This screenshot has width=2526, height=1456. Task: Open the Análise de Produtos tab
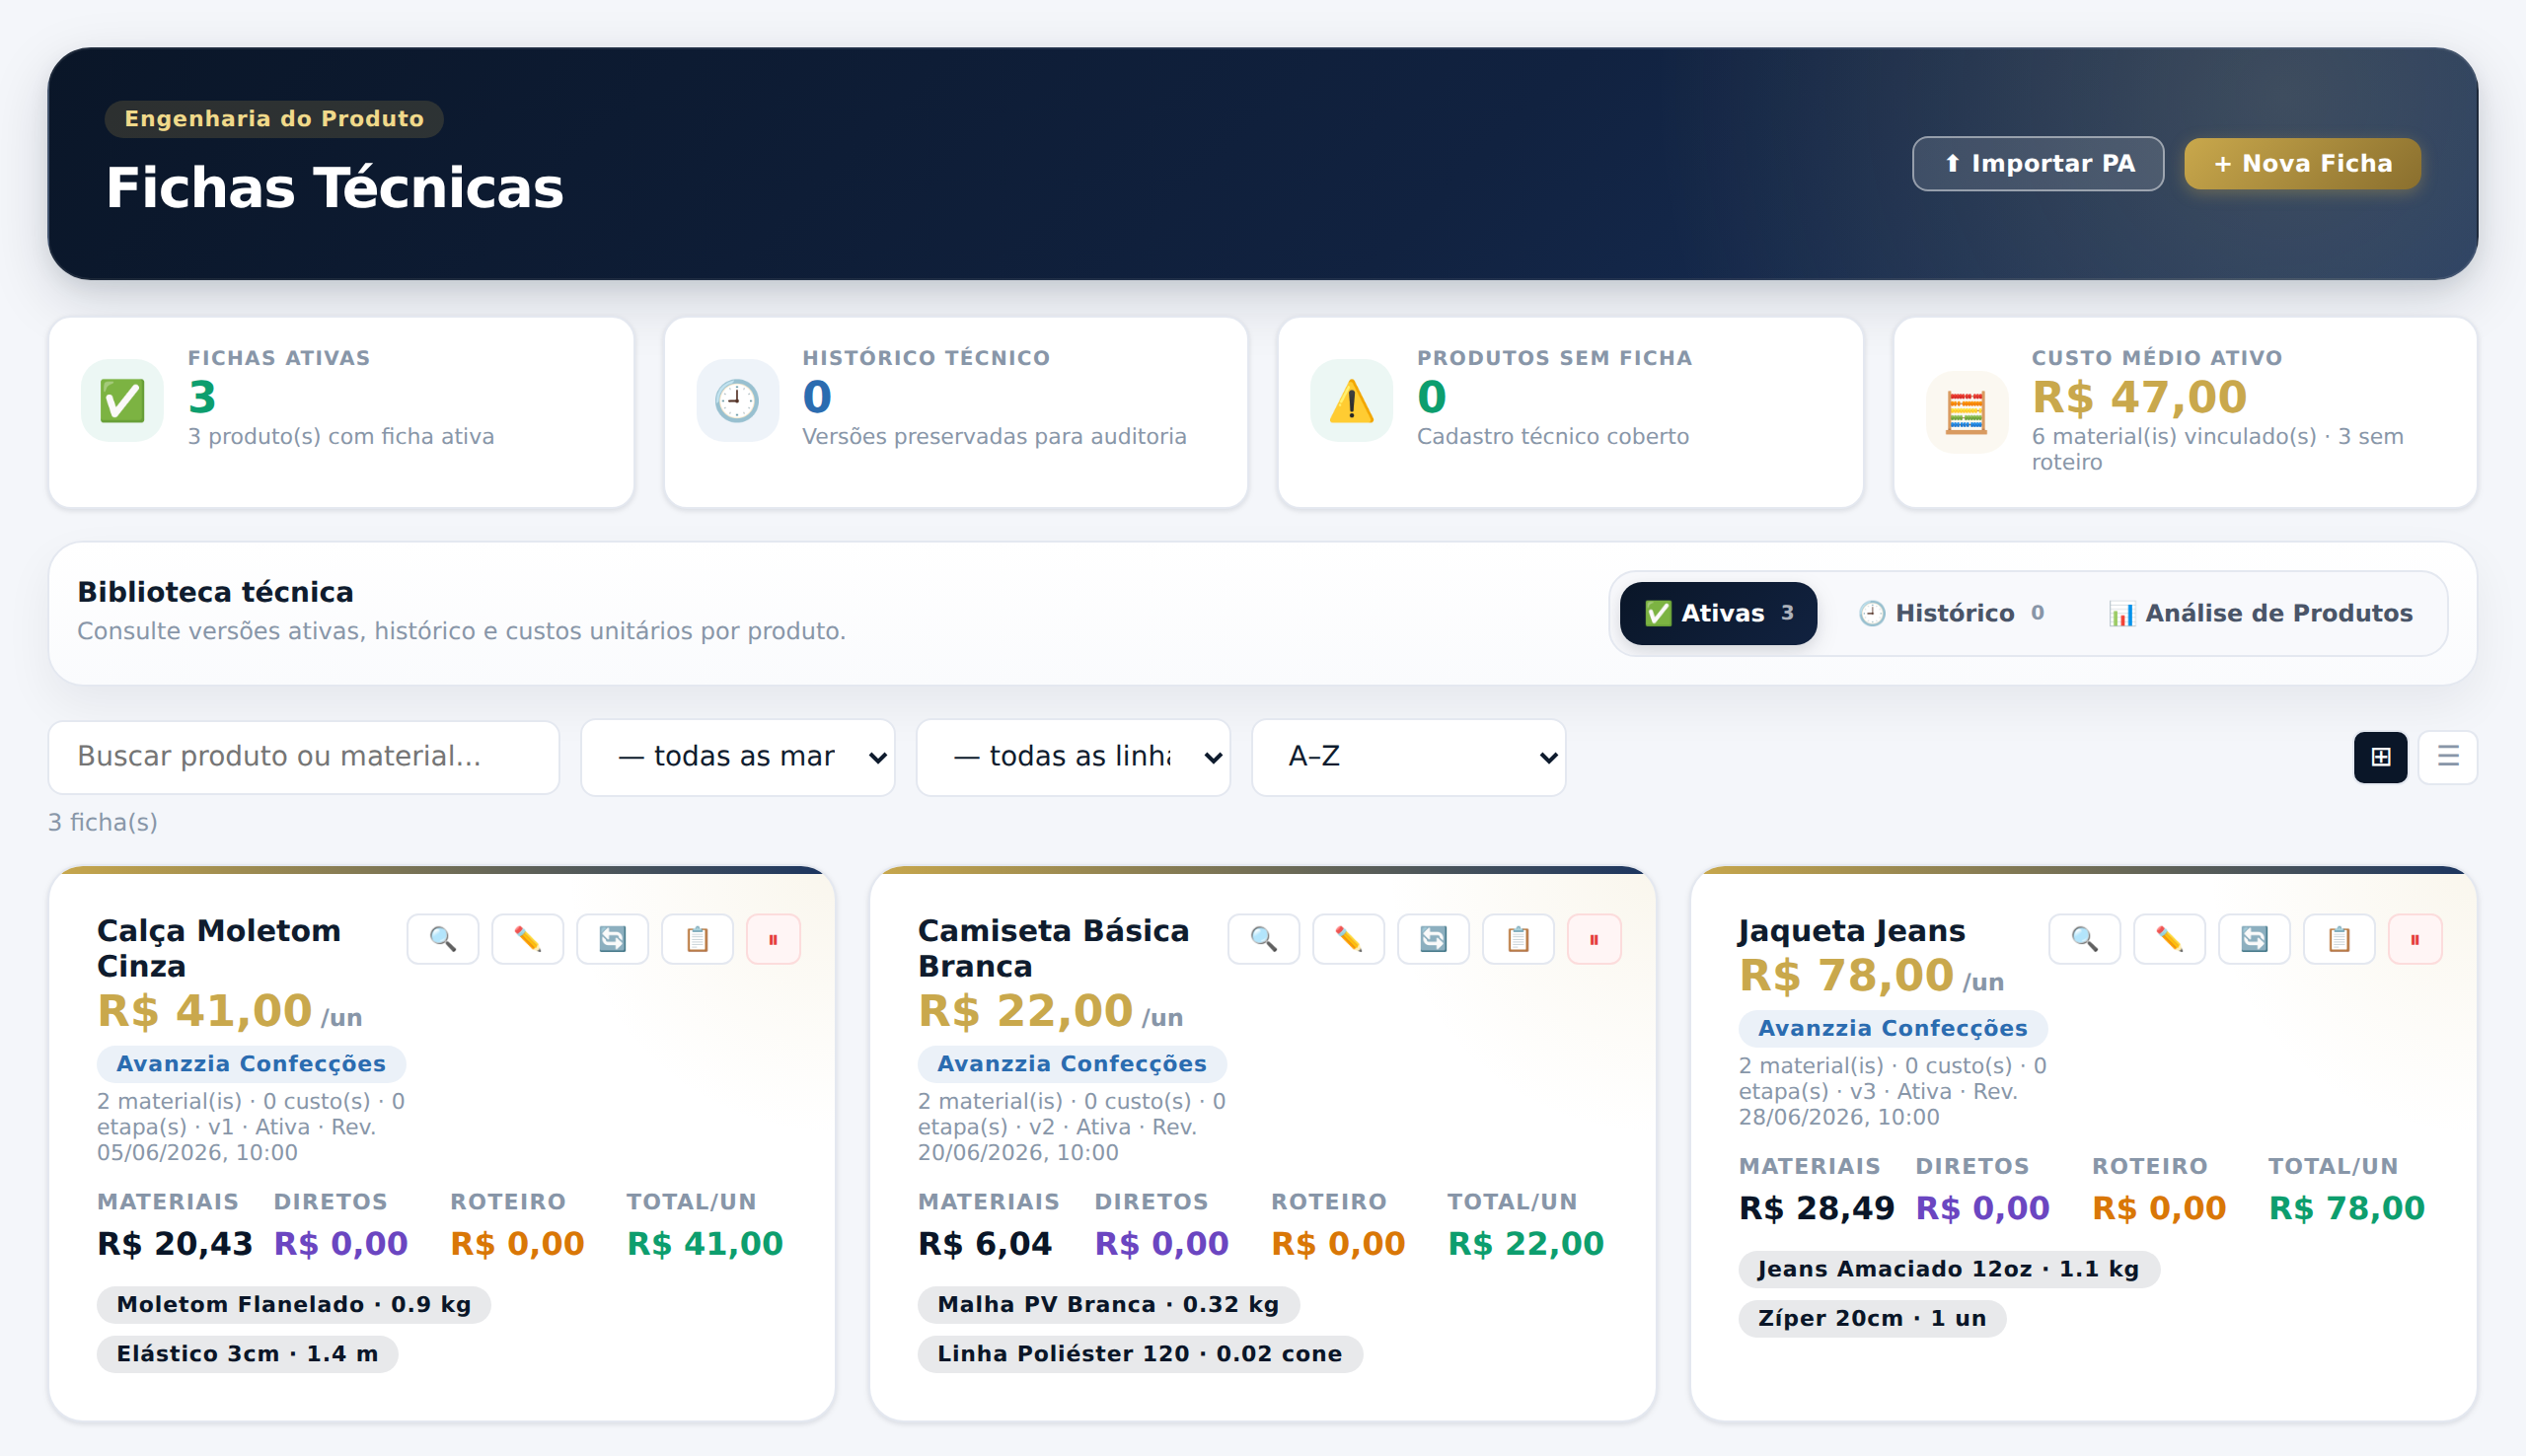pos(2260,613)
